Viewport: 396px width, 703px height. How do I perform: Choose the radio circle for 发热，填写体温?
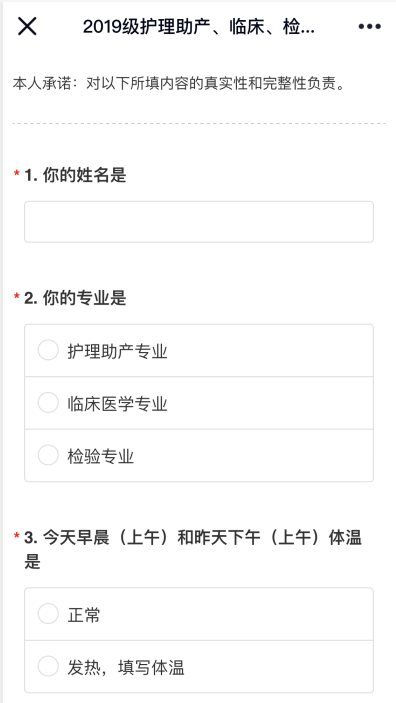tap(48, 666)
